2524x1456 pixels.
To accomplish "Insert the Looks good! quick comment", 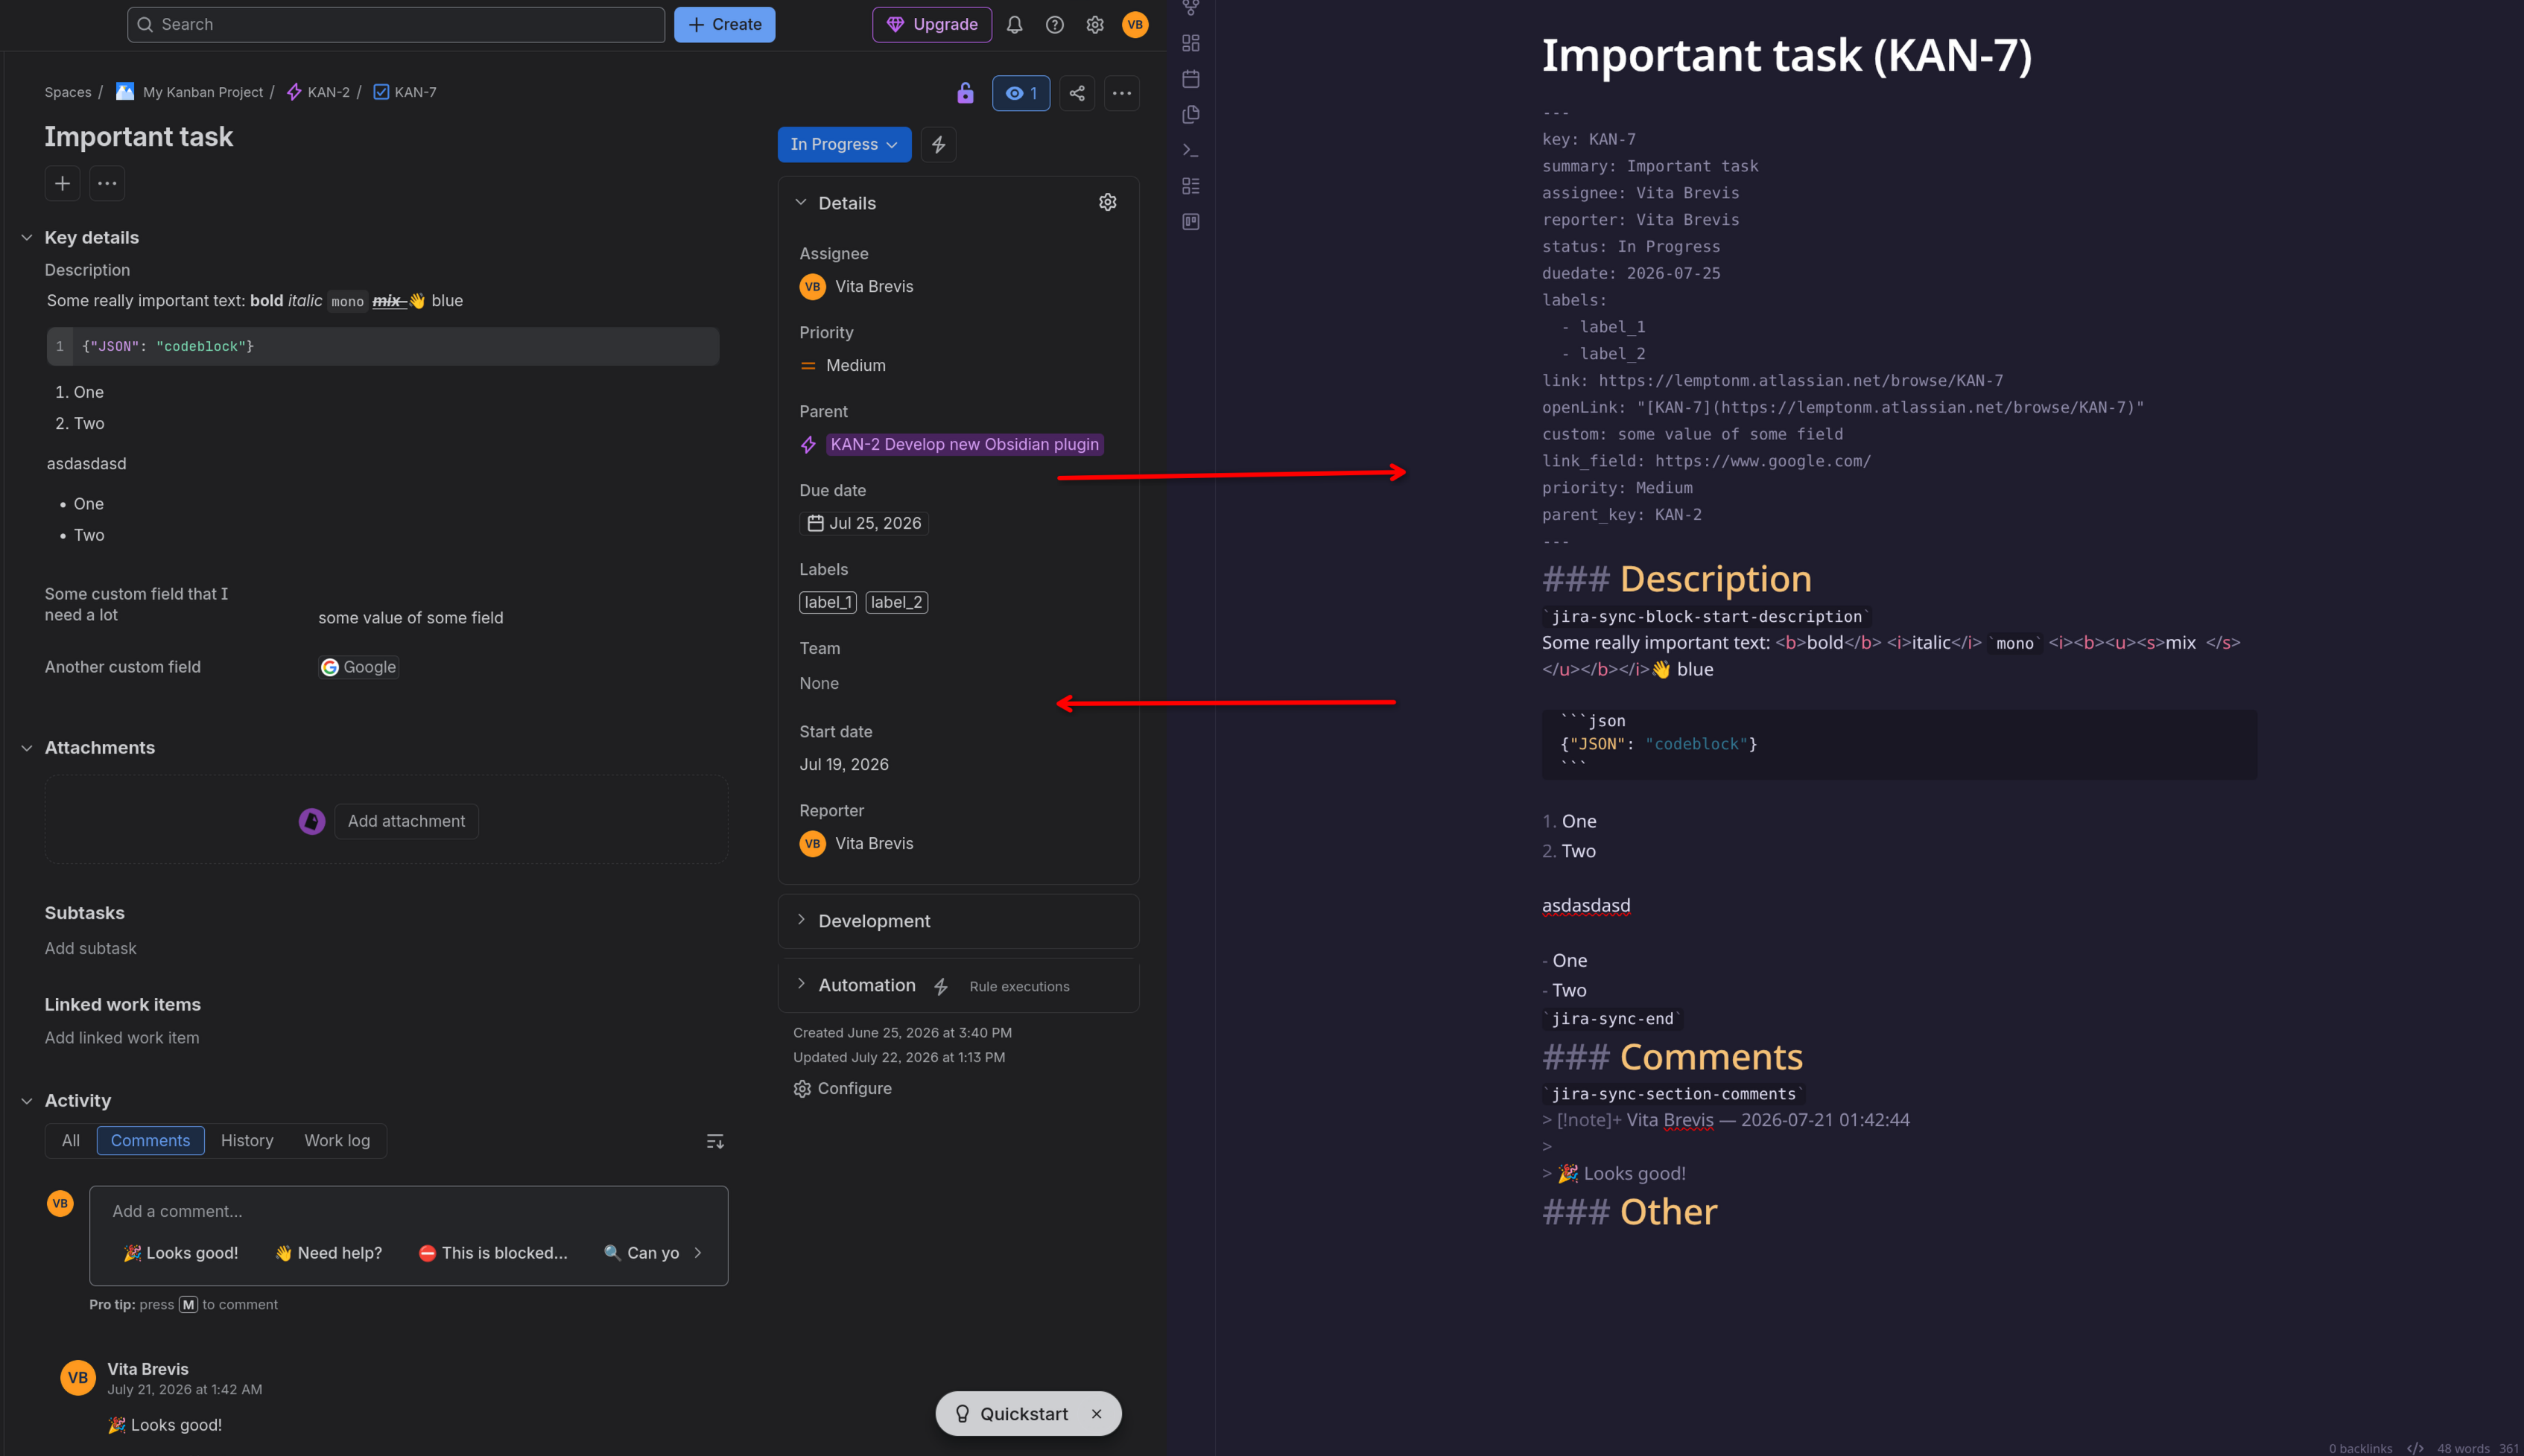I will (181, 1253).
